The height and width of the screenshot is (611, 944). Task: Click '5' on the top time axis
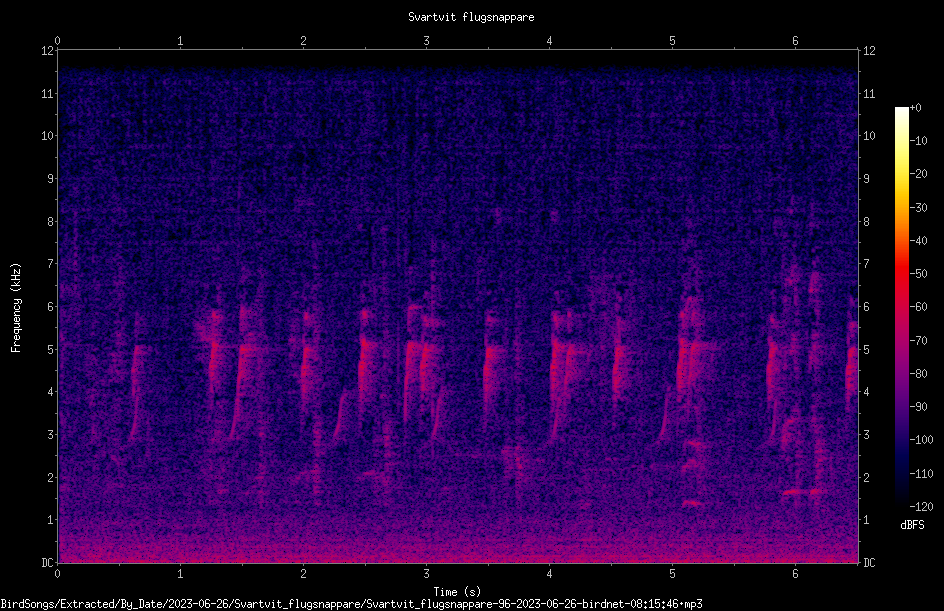pyautogui.click(x=672, y=41)
